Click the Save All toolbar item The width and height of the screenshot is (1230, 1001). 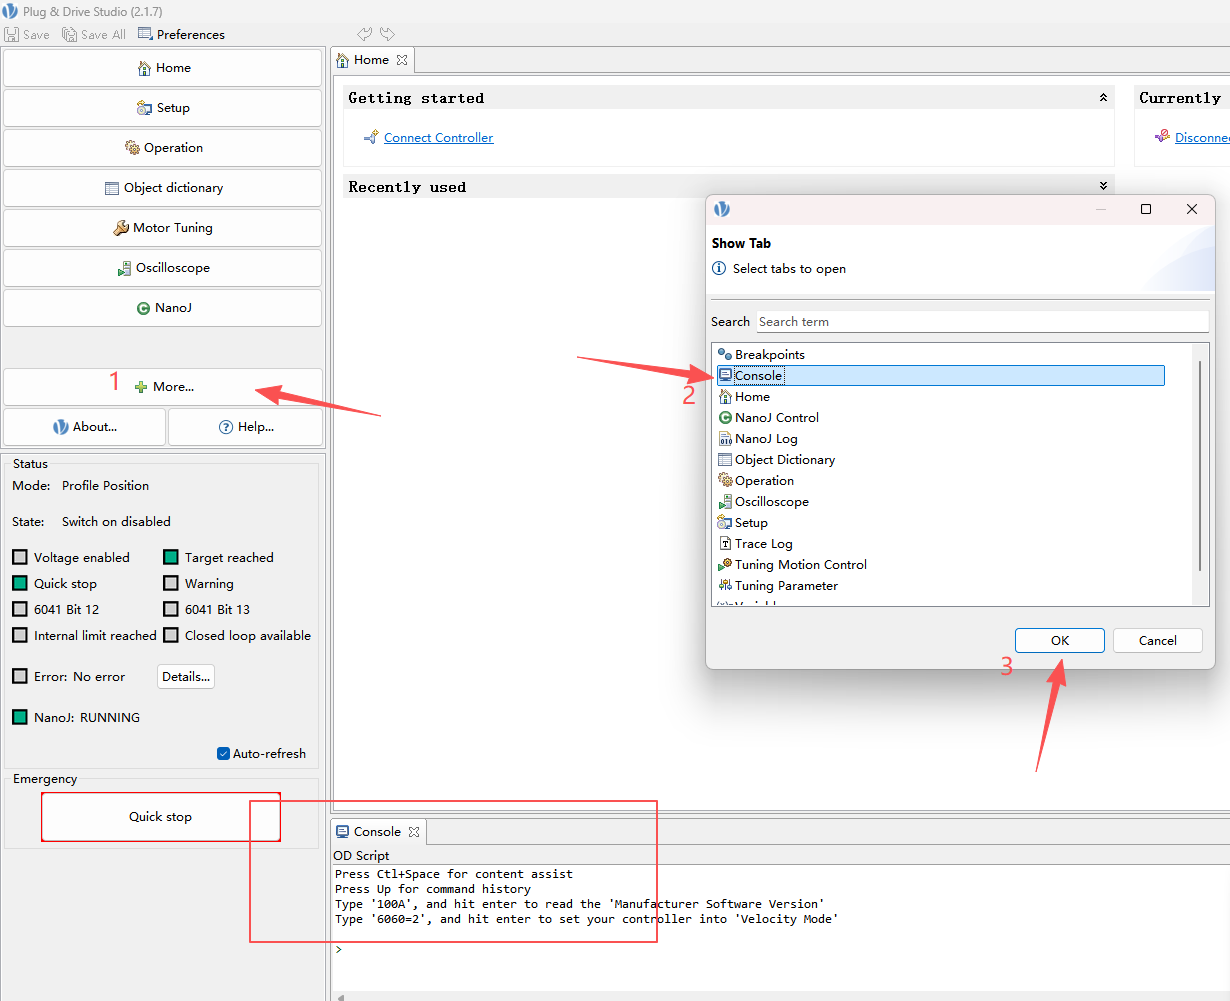(x=94, y=34)
